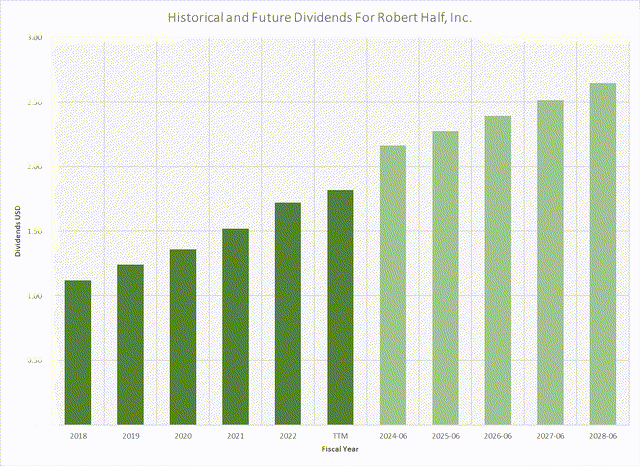Click the 1.00 y-axis value
This screenshot has width=640, height=466.
coord(35,296)
